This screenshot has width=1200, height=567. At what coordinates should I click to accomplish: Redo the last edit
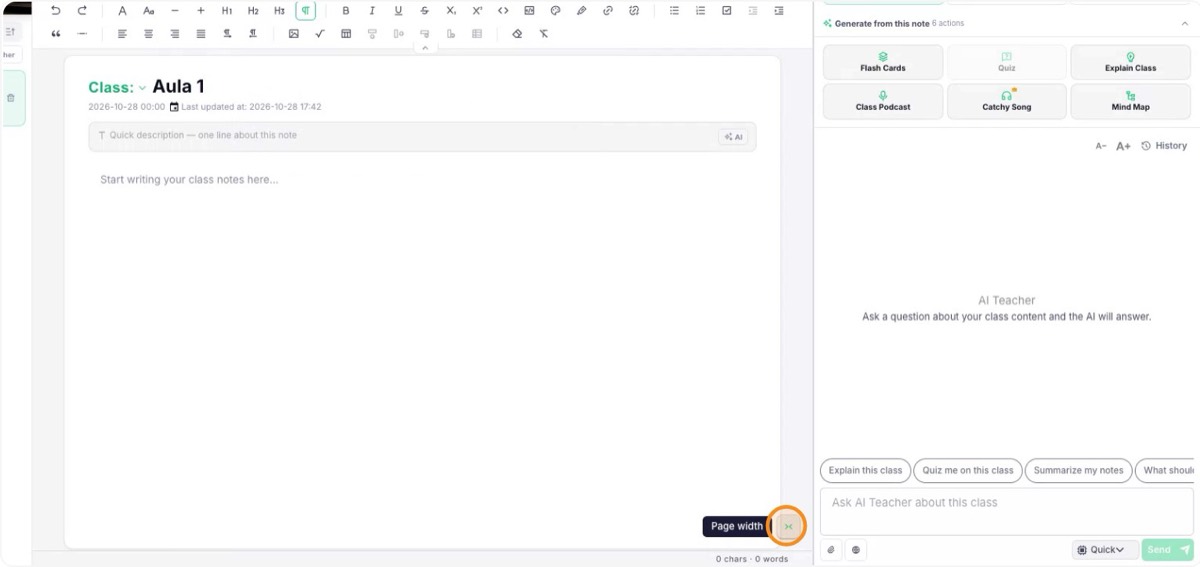[x=82, y=10]
